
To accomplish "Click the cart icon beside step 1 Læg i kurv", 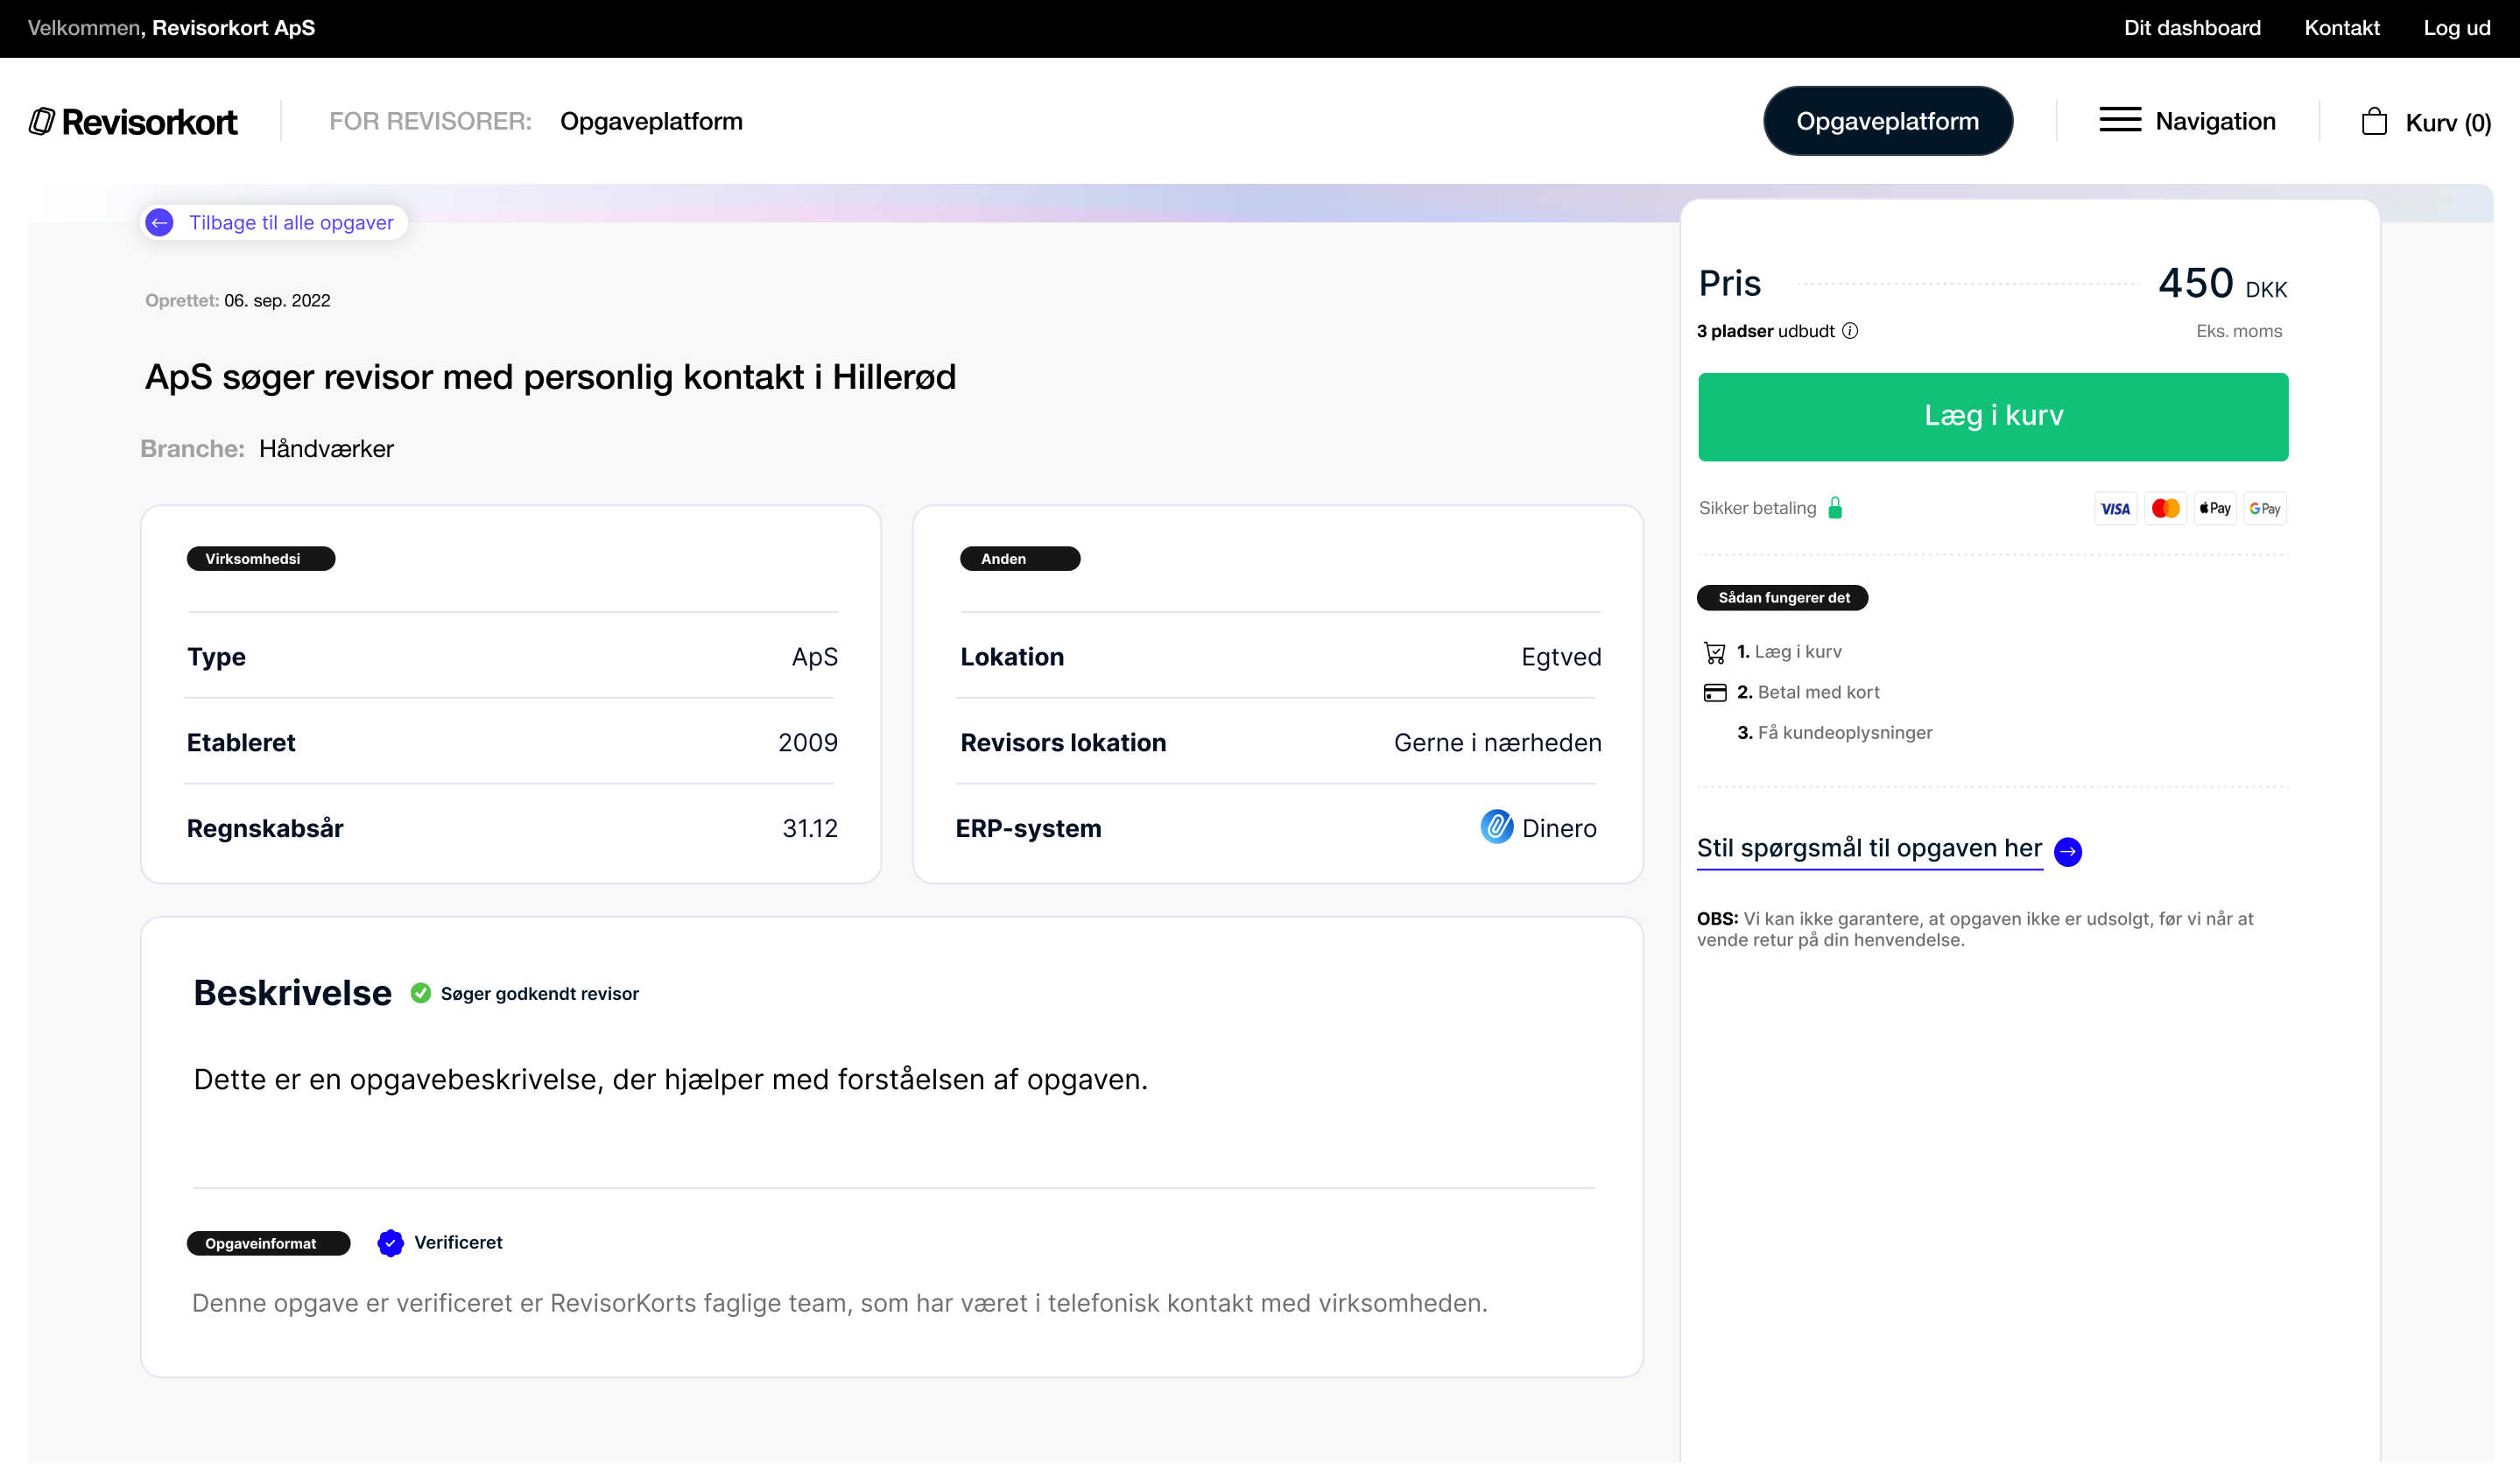I will pyautogui.click(x=1714, y=653).
